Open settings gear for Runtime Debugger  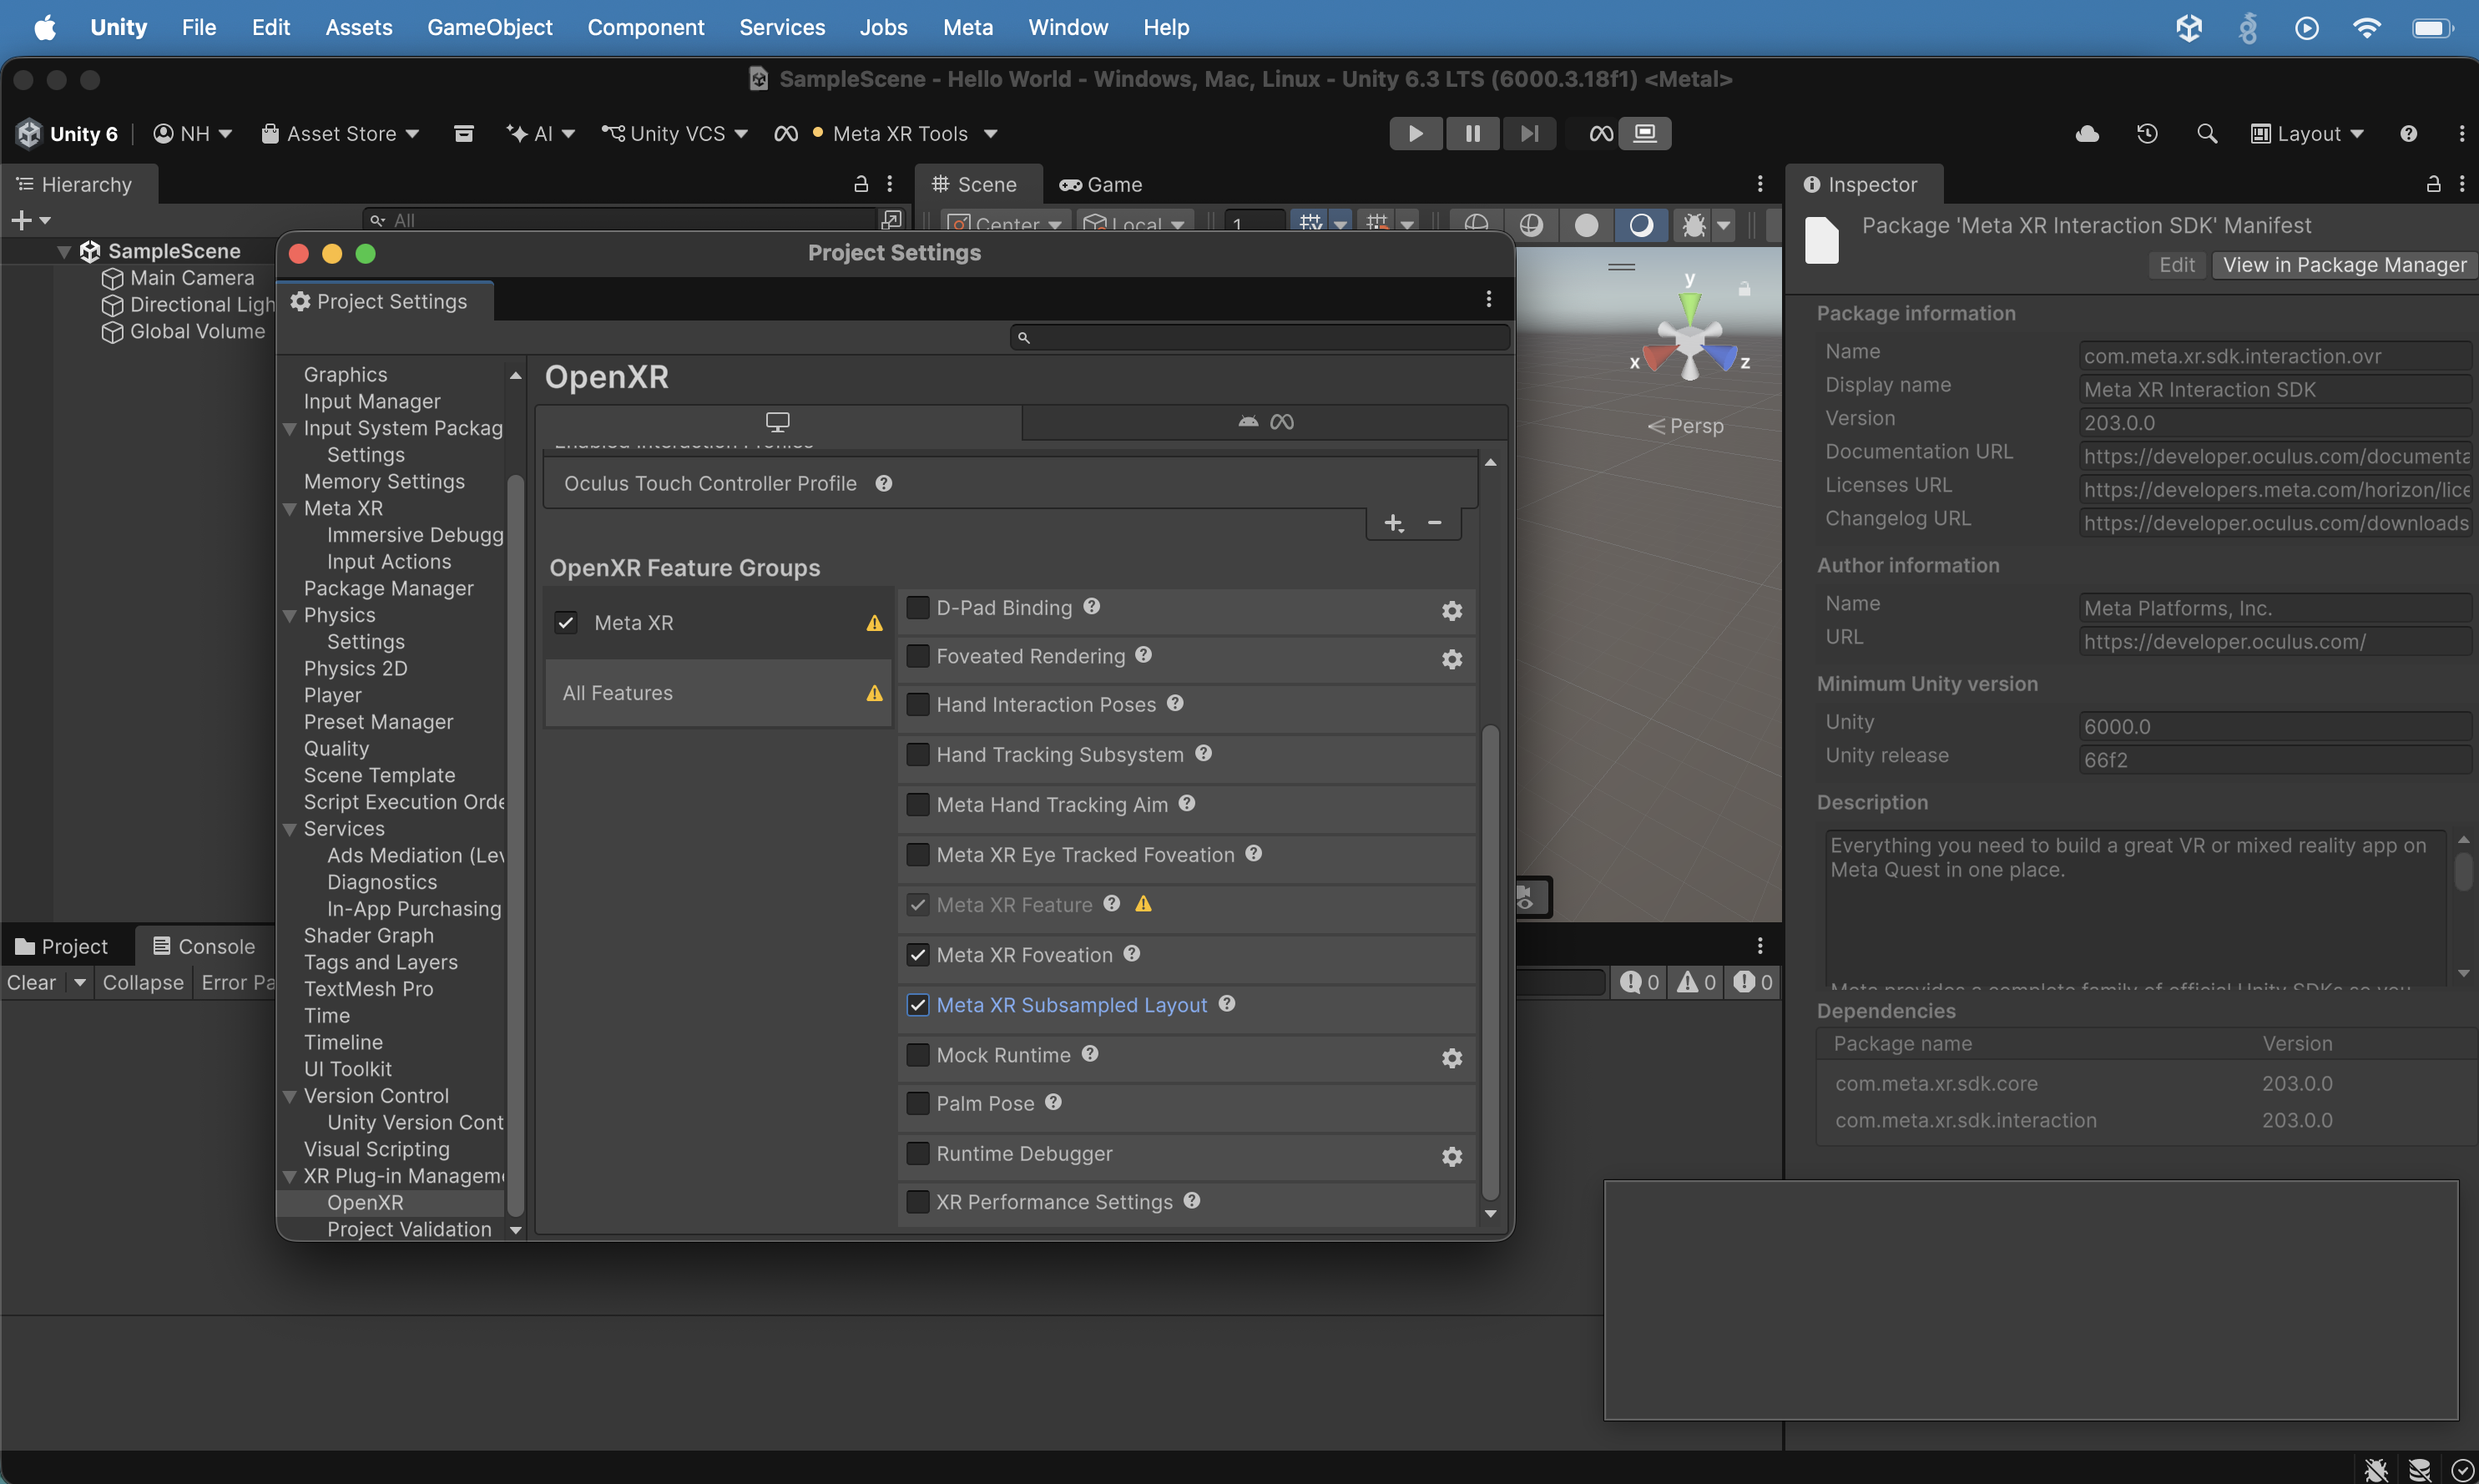pyautogui.click(x=1452, y=1156)
